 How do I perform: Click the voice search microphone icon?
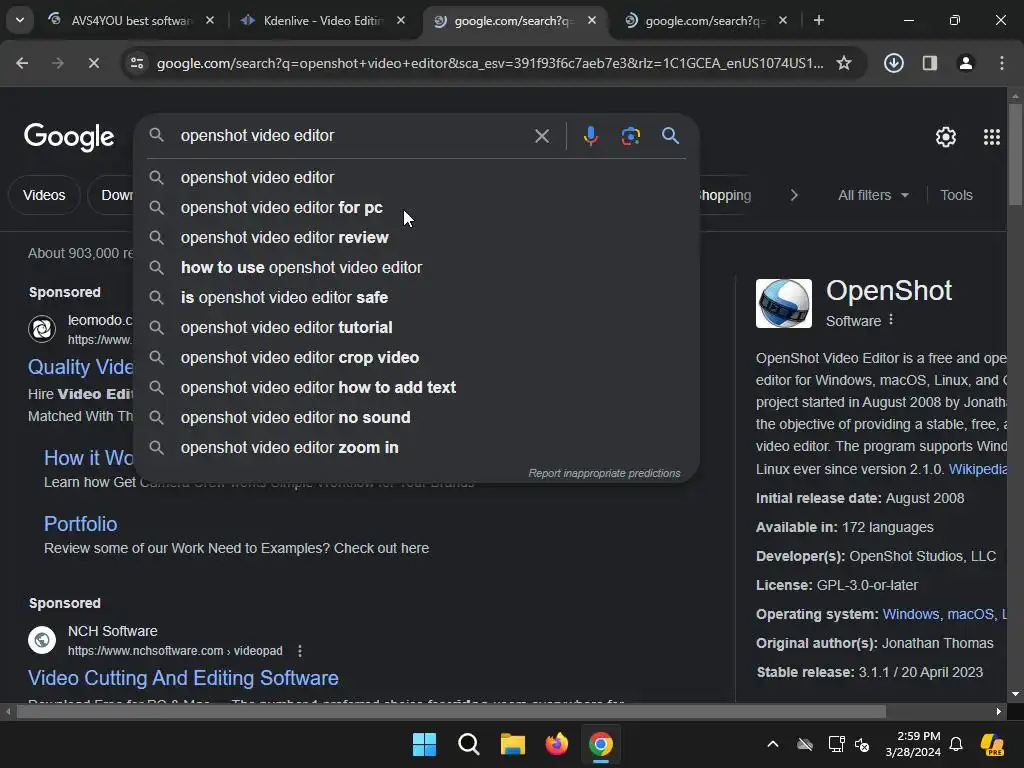pyautogui.click(x=590, y=136)
